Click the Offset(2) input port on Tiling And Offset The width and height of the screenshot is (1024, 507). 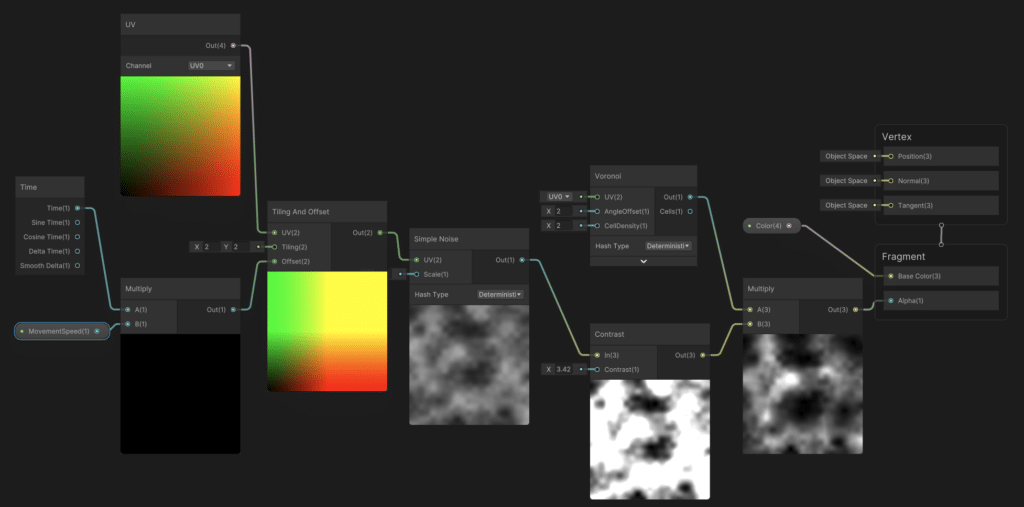(275, 261)
